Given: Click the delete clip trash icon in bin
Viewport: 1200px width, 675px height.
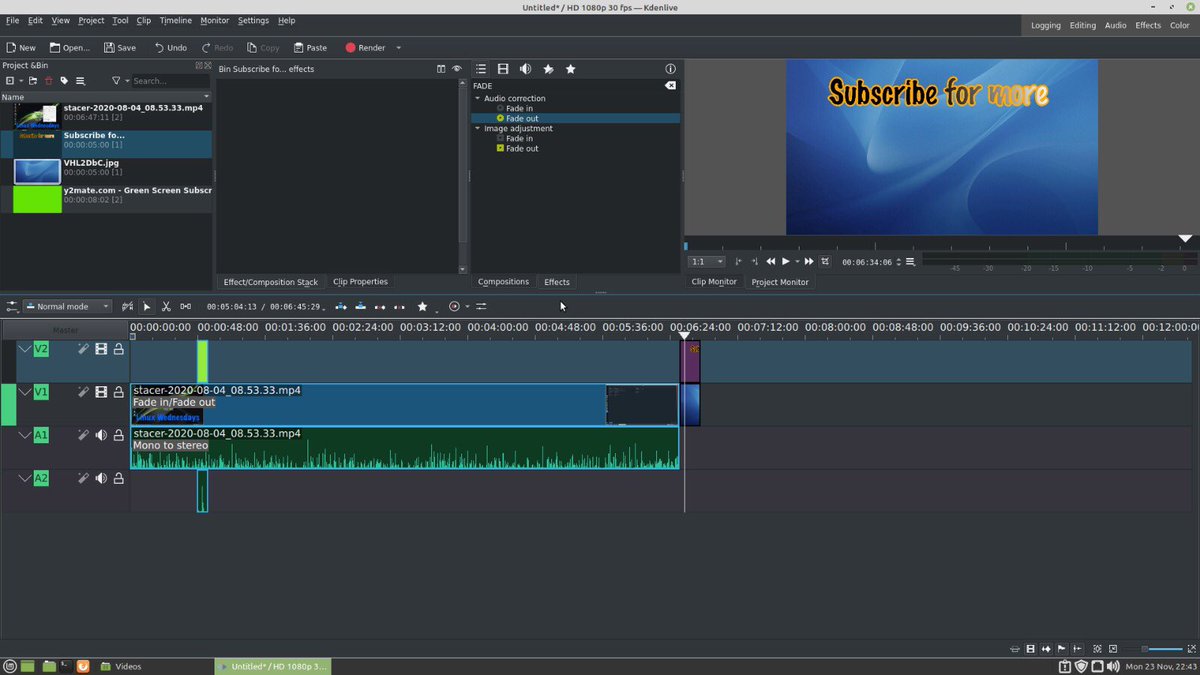Looking at the screenshot, I should pyautogui.click(x=48, y=81).
